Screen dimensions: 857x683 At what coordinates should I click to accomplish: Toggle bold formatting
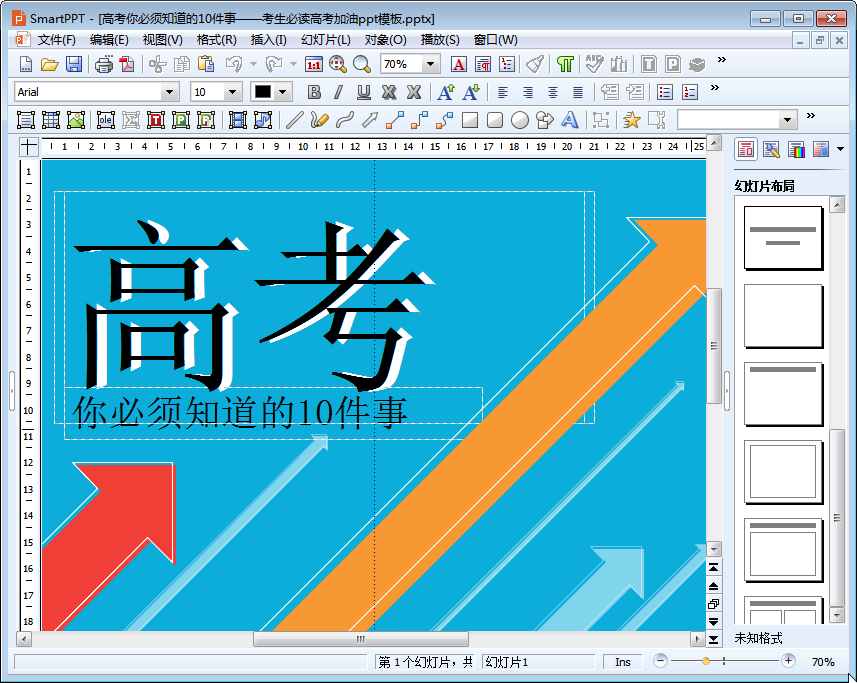(x=313, y=91)
